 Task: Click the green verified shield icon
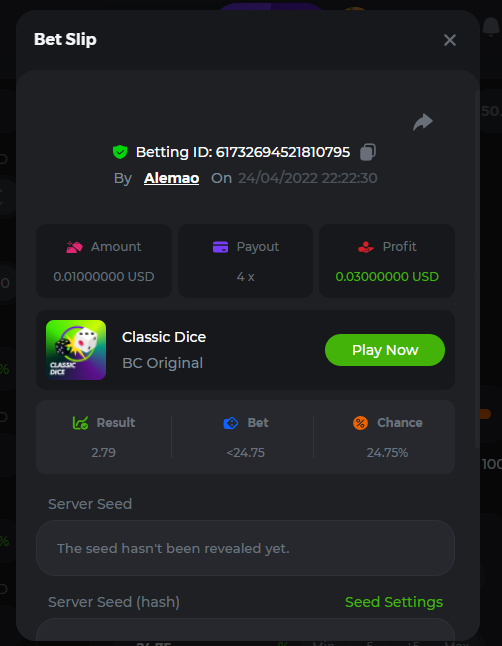coord(120,152)
